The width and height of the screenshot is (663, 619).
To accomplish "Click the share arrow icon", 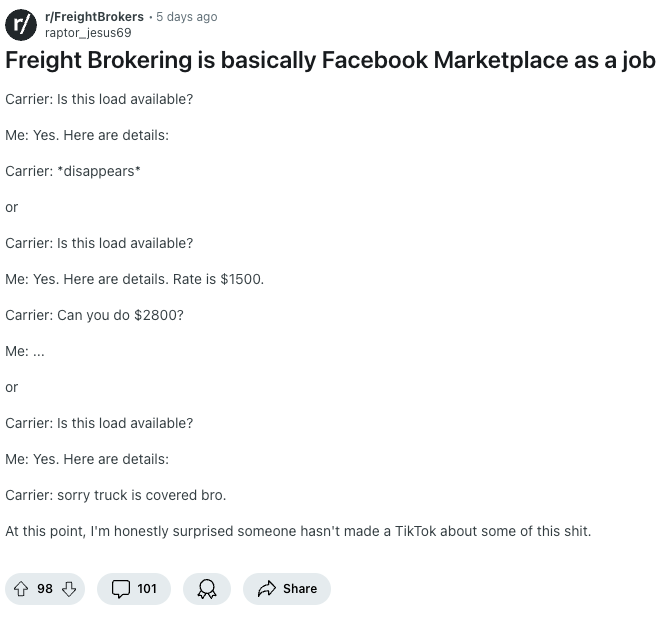I will (x=265, y=589).
